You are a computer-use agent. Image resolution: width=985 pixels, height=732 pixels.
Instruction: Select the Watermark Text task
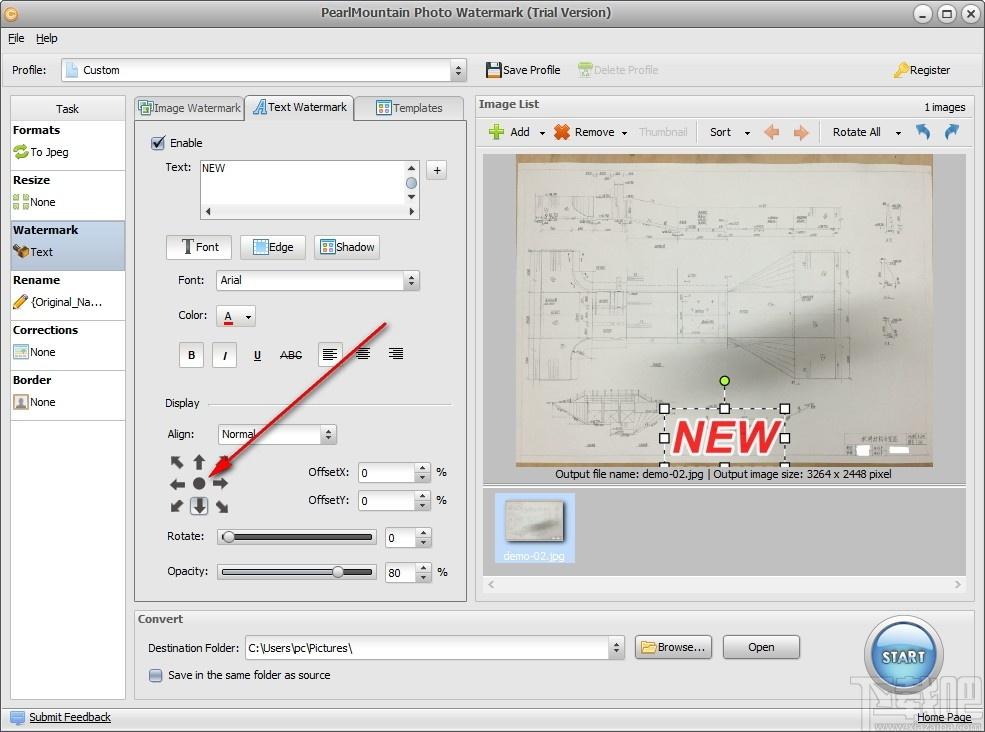(68, 245)
